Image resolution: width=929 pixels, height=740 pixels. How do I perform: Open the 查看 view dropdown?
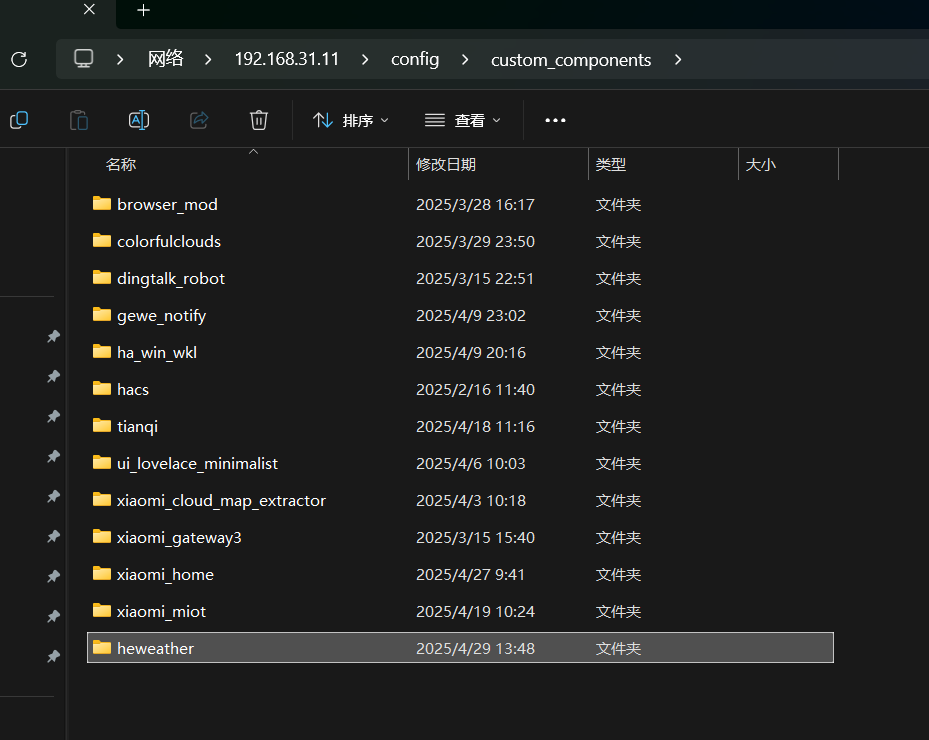coord(463,120)
